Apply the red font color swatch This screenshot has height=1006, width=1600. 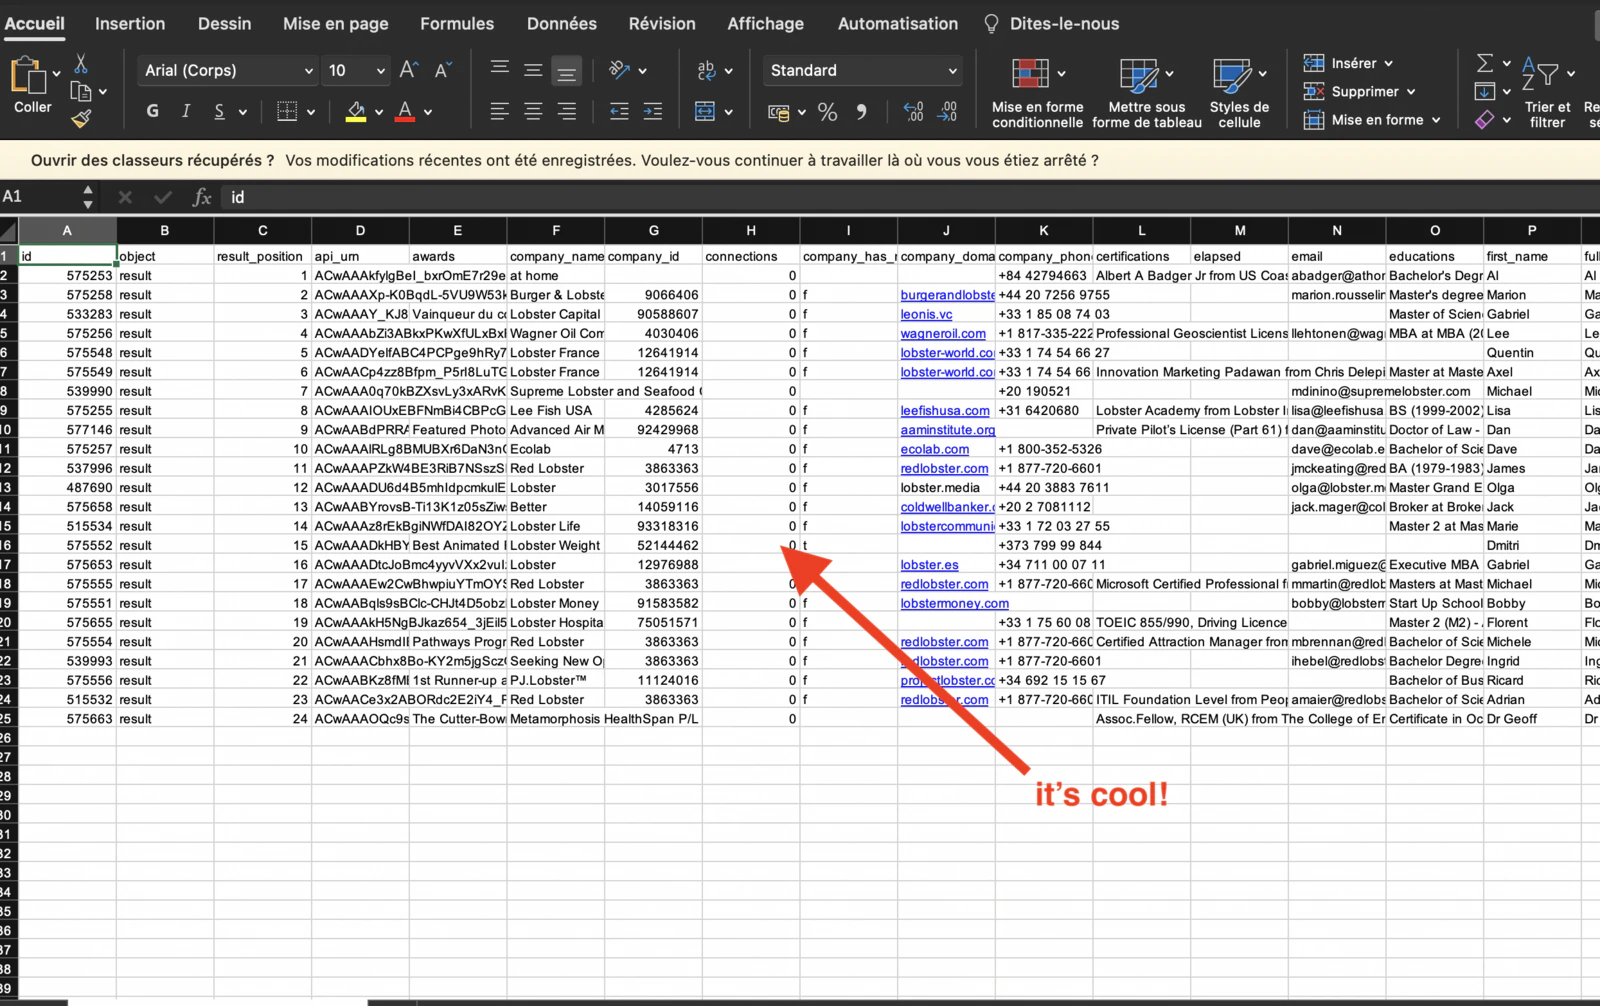point(405,111)
